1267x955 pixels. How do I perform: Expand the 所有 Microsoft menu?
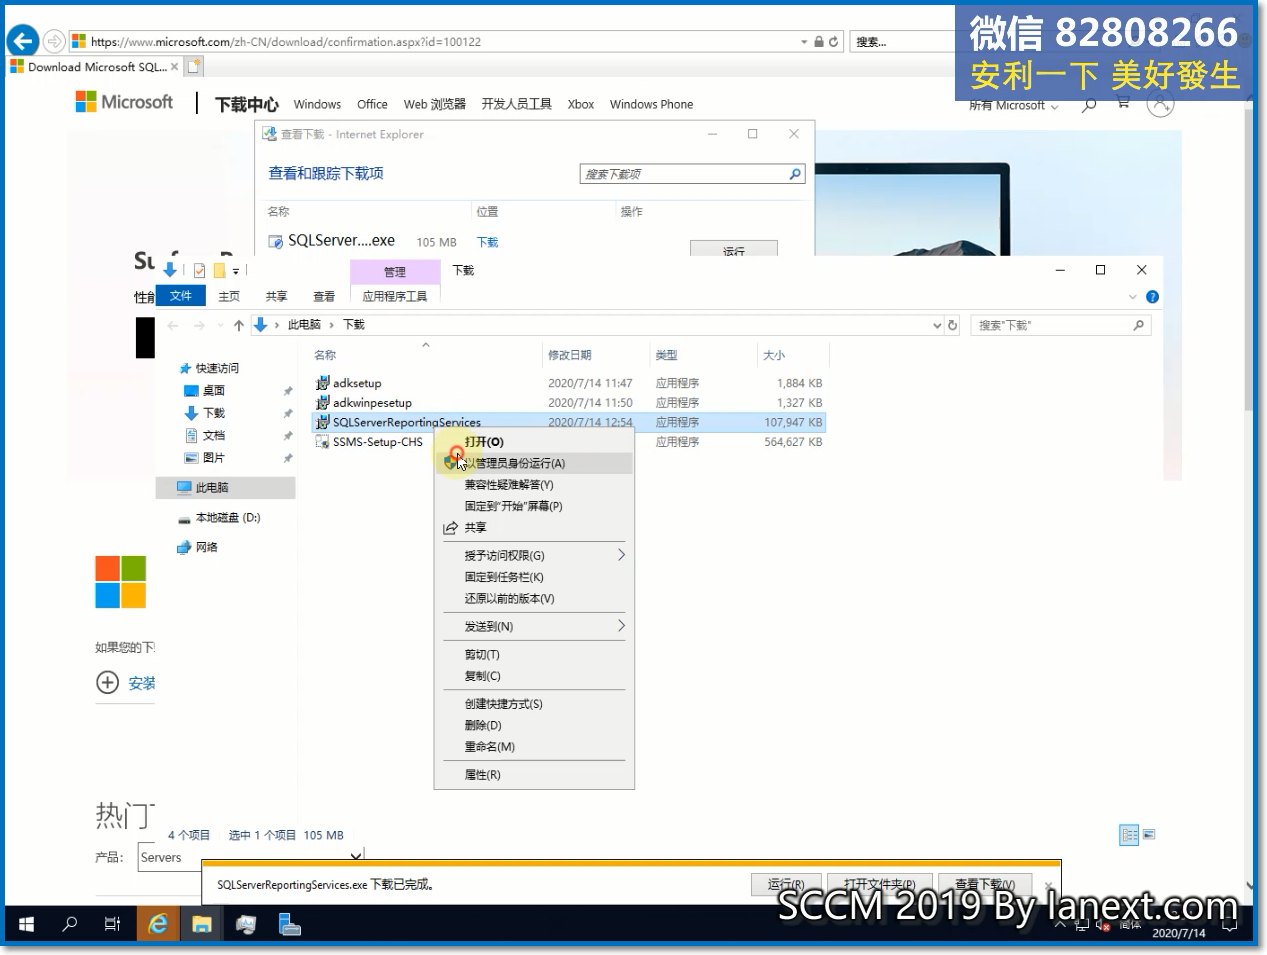click(x=1013, y=105)
